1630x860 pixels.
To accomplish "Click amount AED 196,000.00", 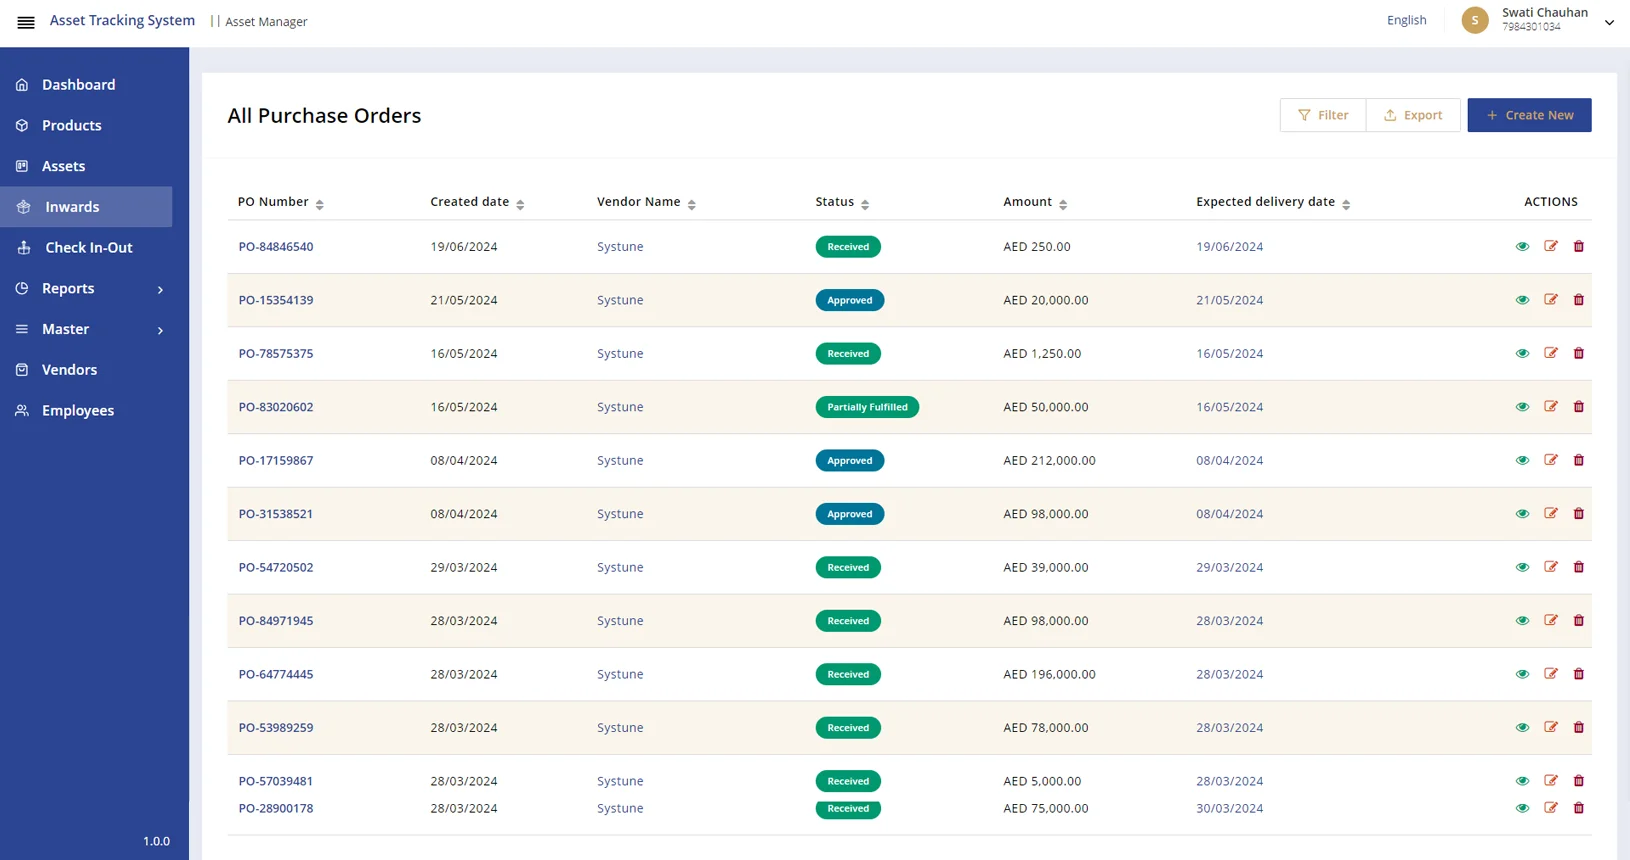I will point(1049,674).
